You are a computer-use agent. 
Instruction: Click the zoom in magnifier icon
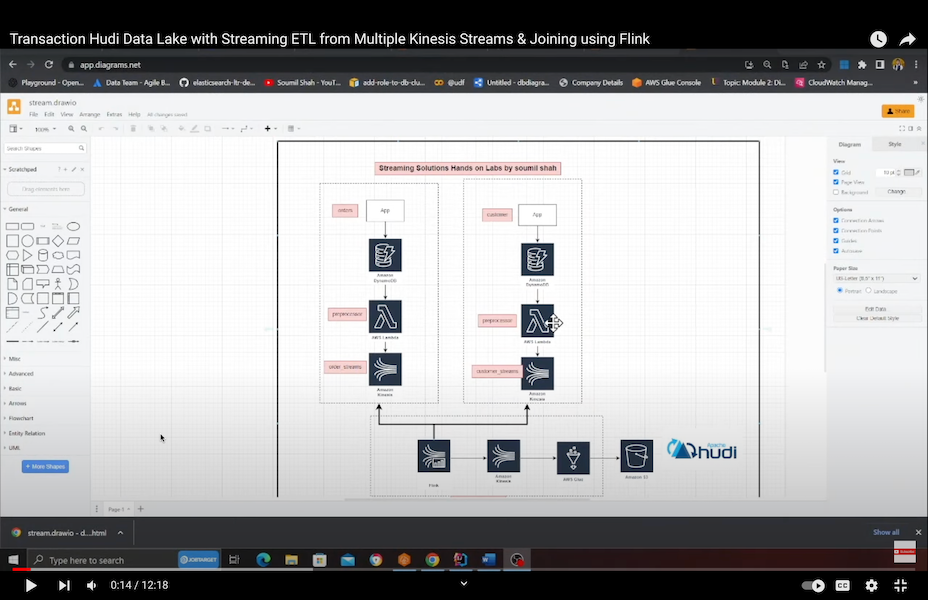point(72,129)
